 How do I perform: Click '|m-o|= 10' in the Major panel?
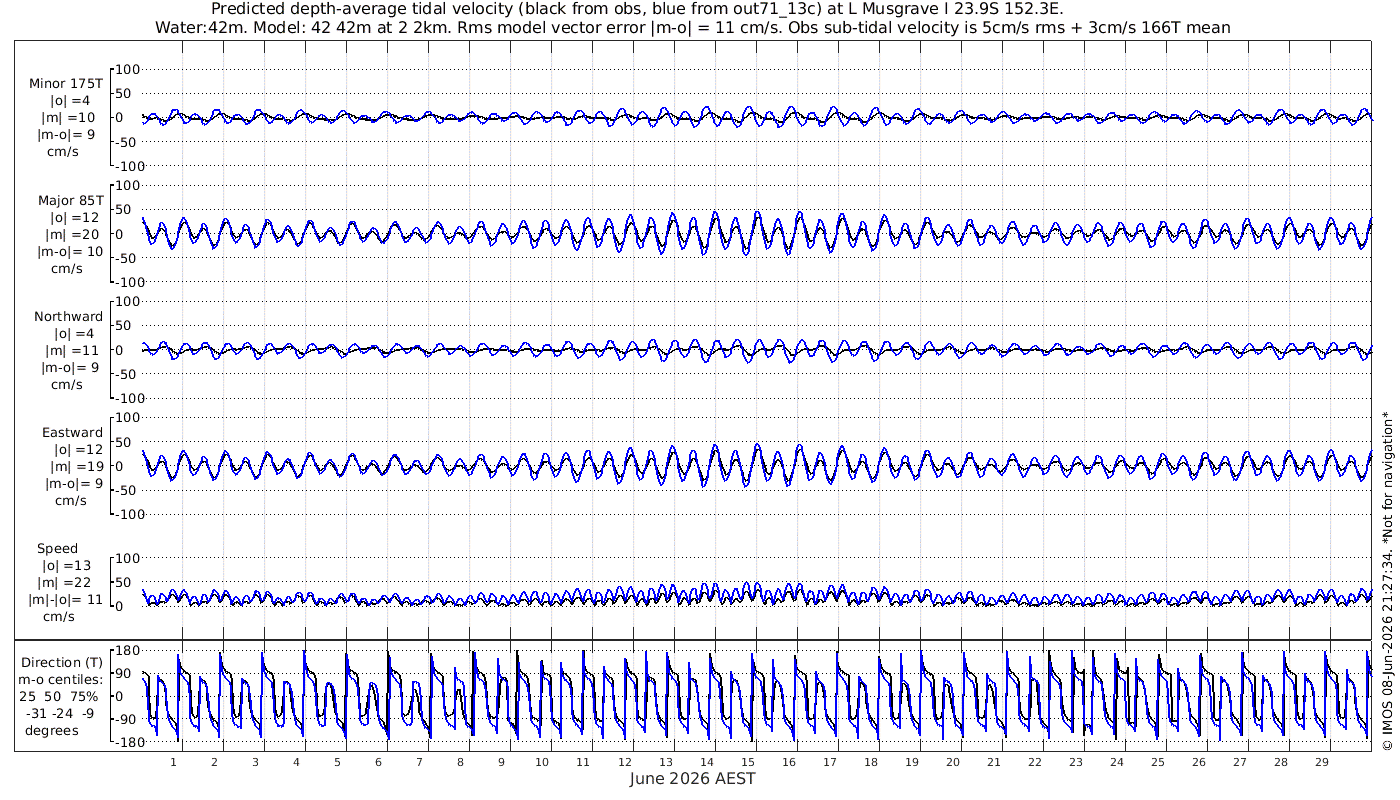coord(68,251)
